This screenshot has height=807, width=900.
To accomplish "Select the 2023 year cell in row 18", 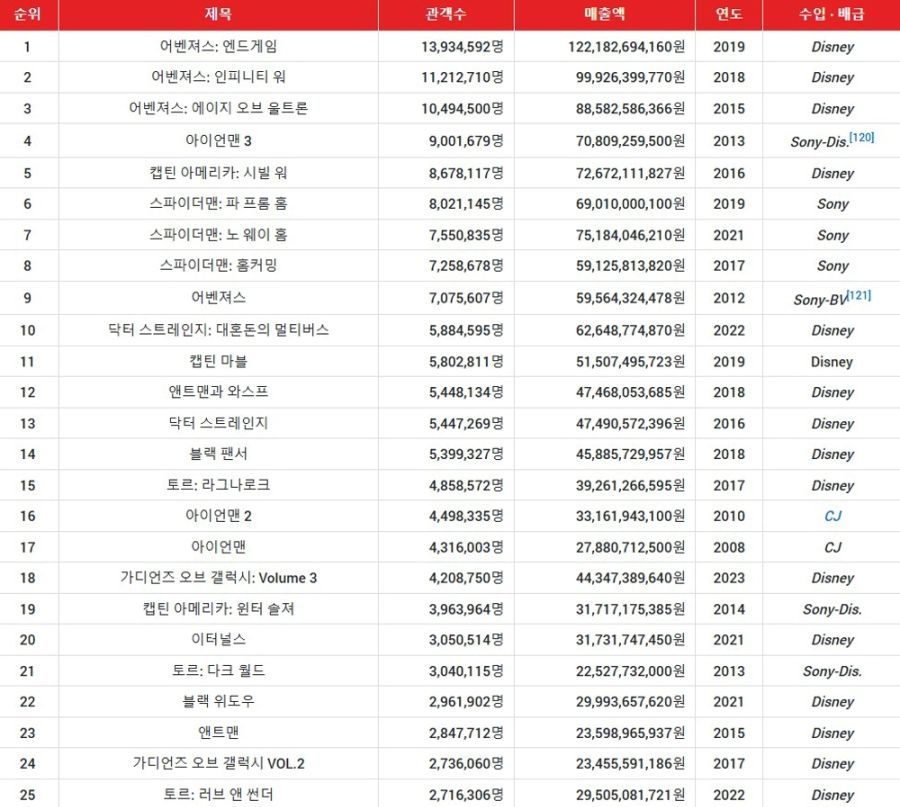I will [x=730, y=578].
